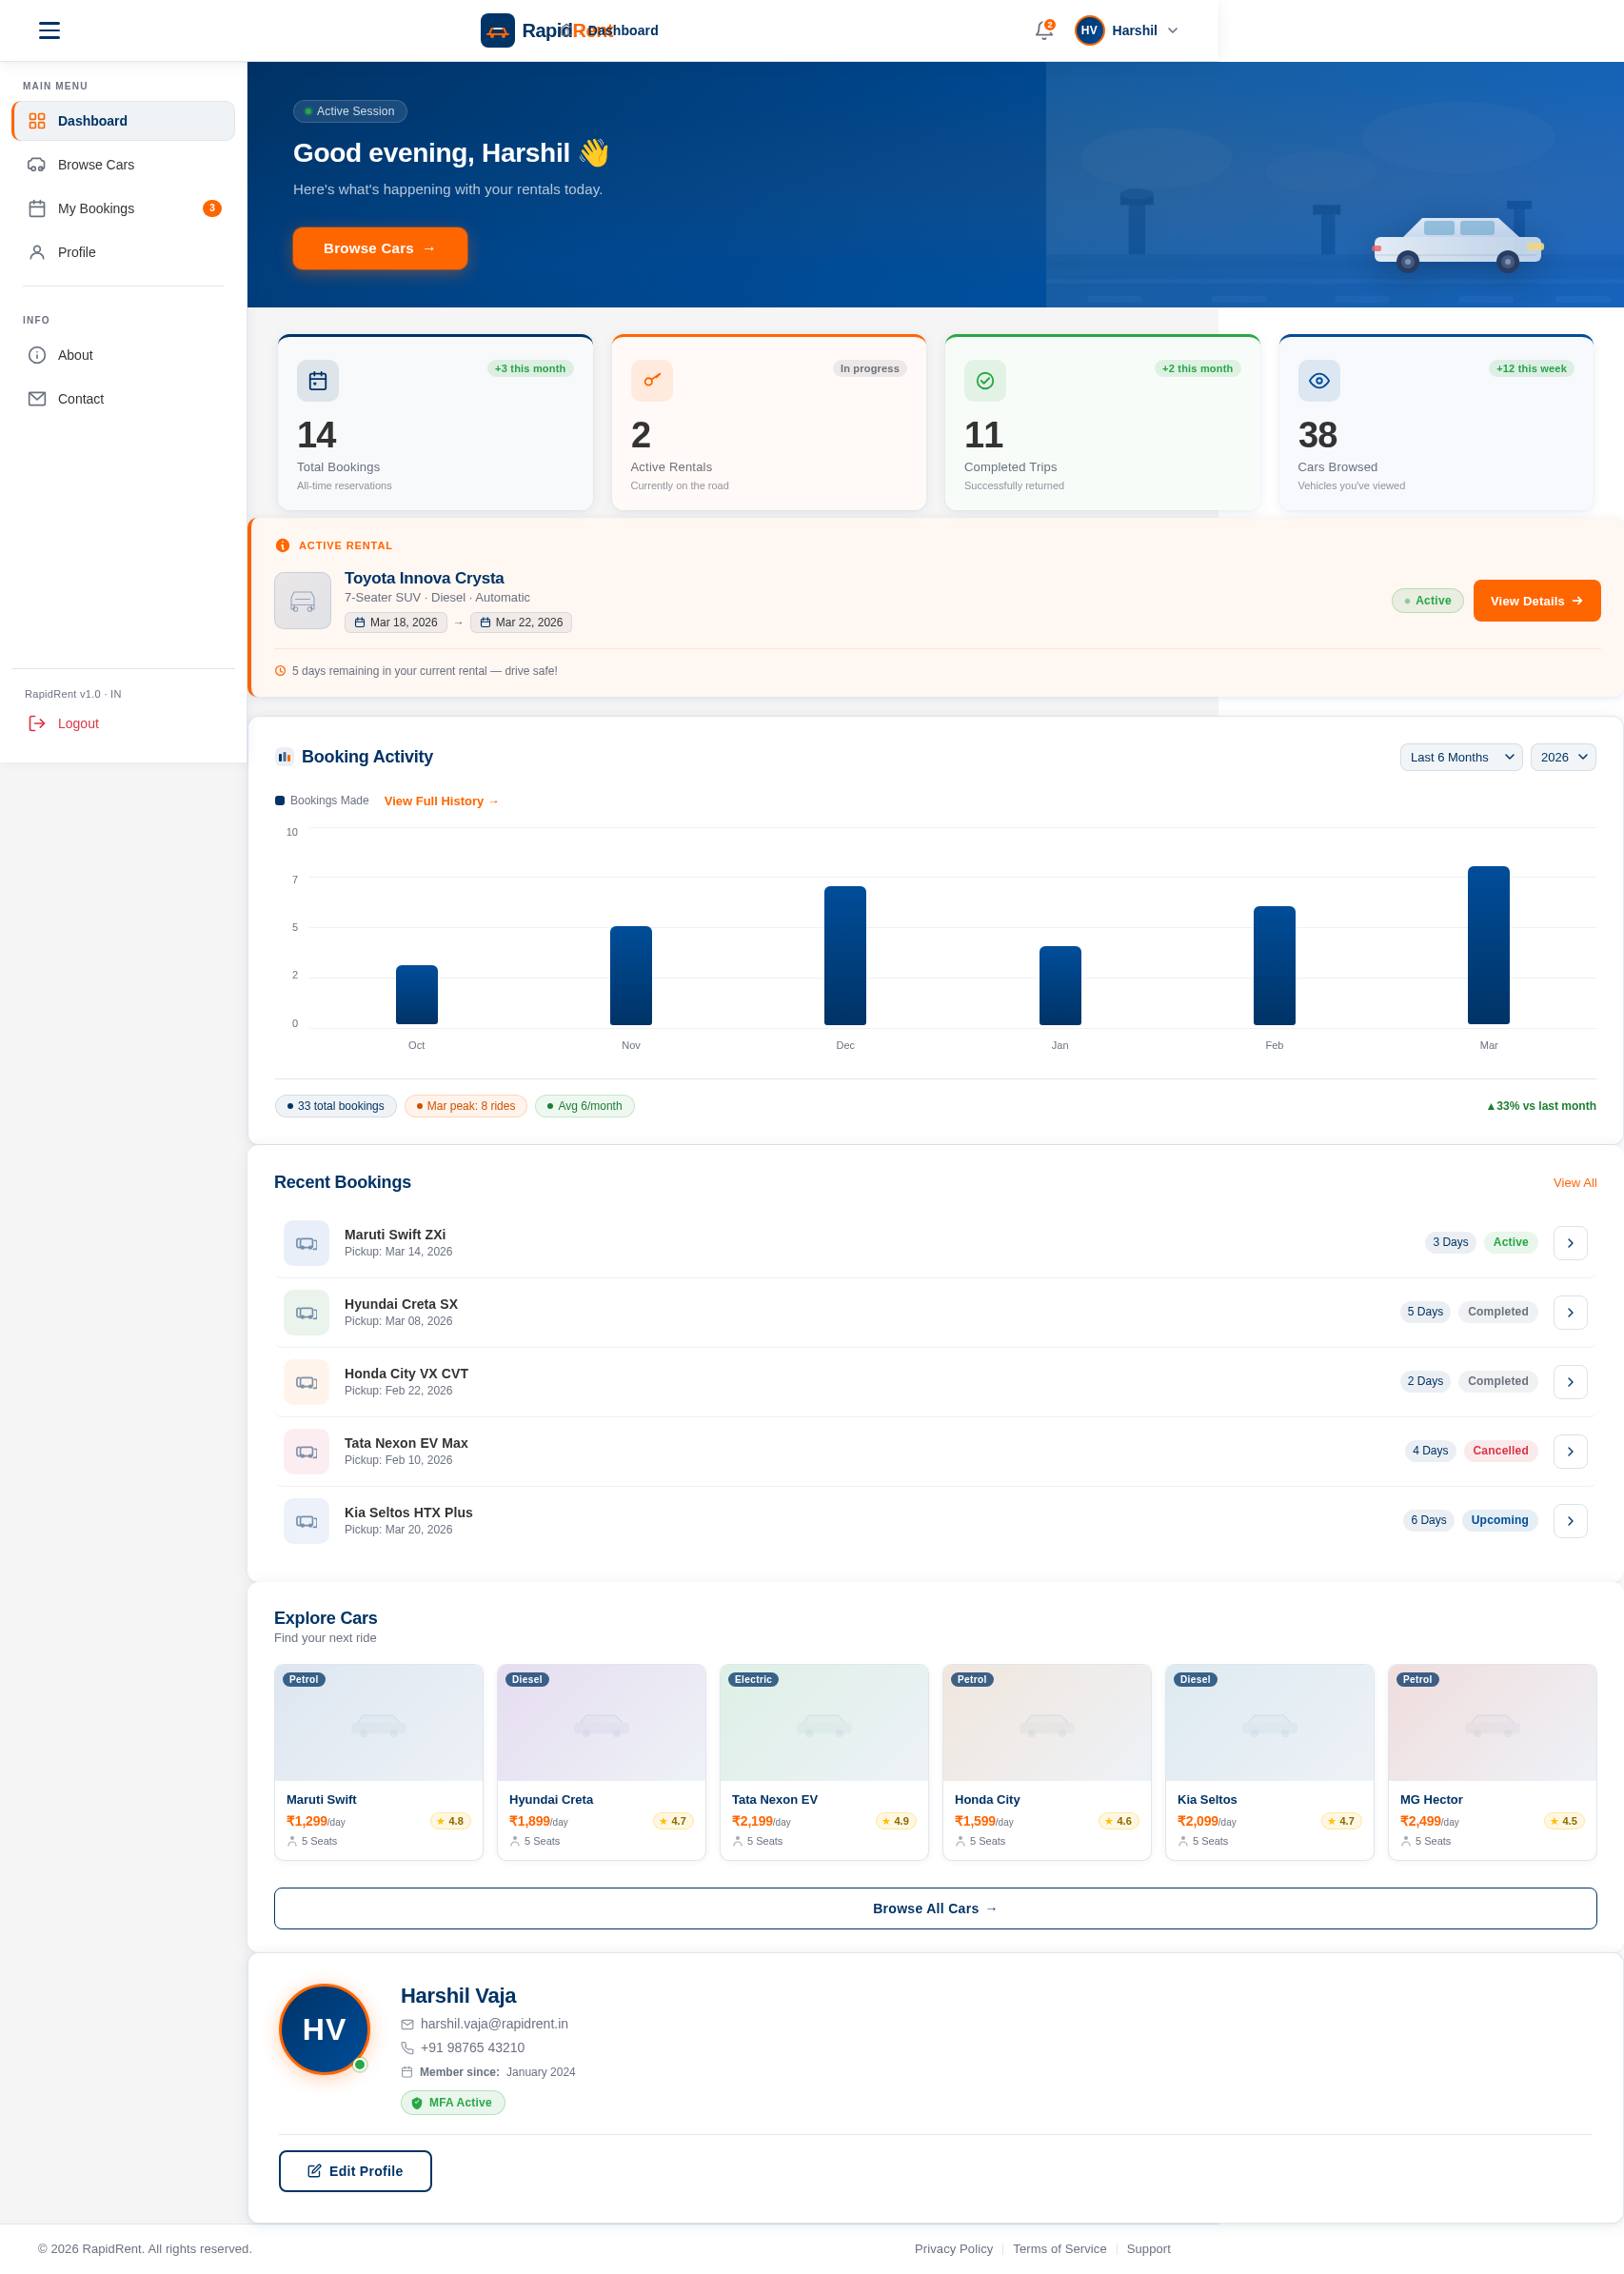Screen dimensions: 1624x2274
Task: Click View Full History link
Action: pyautogui.click(x=440, y=801)
